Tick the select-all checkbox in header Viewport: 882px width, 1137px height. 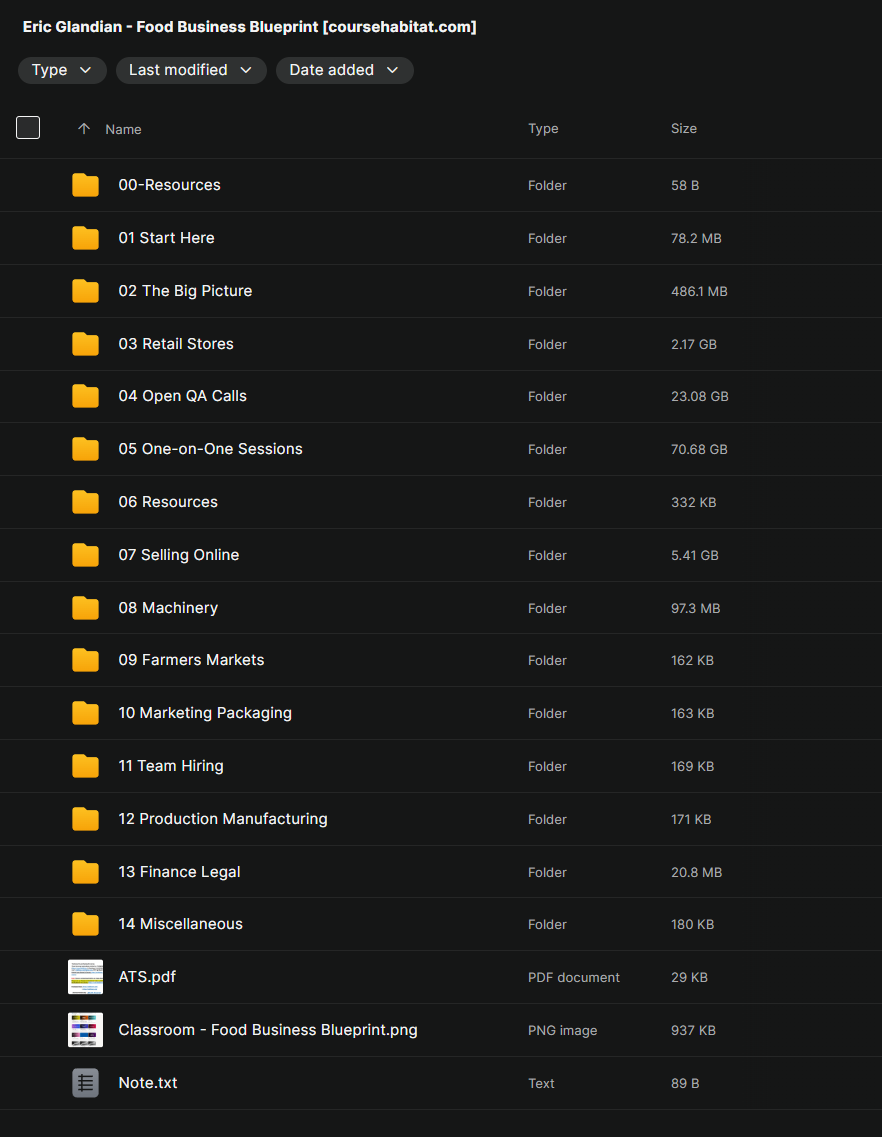click(x=28, y=128)
